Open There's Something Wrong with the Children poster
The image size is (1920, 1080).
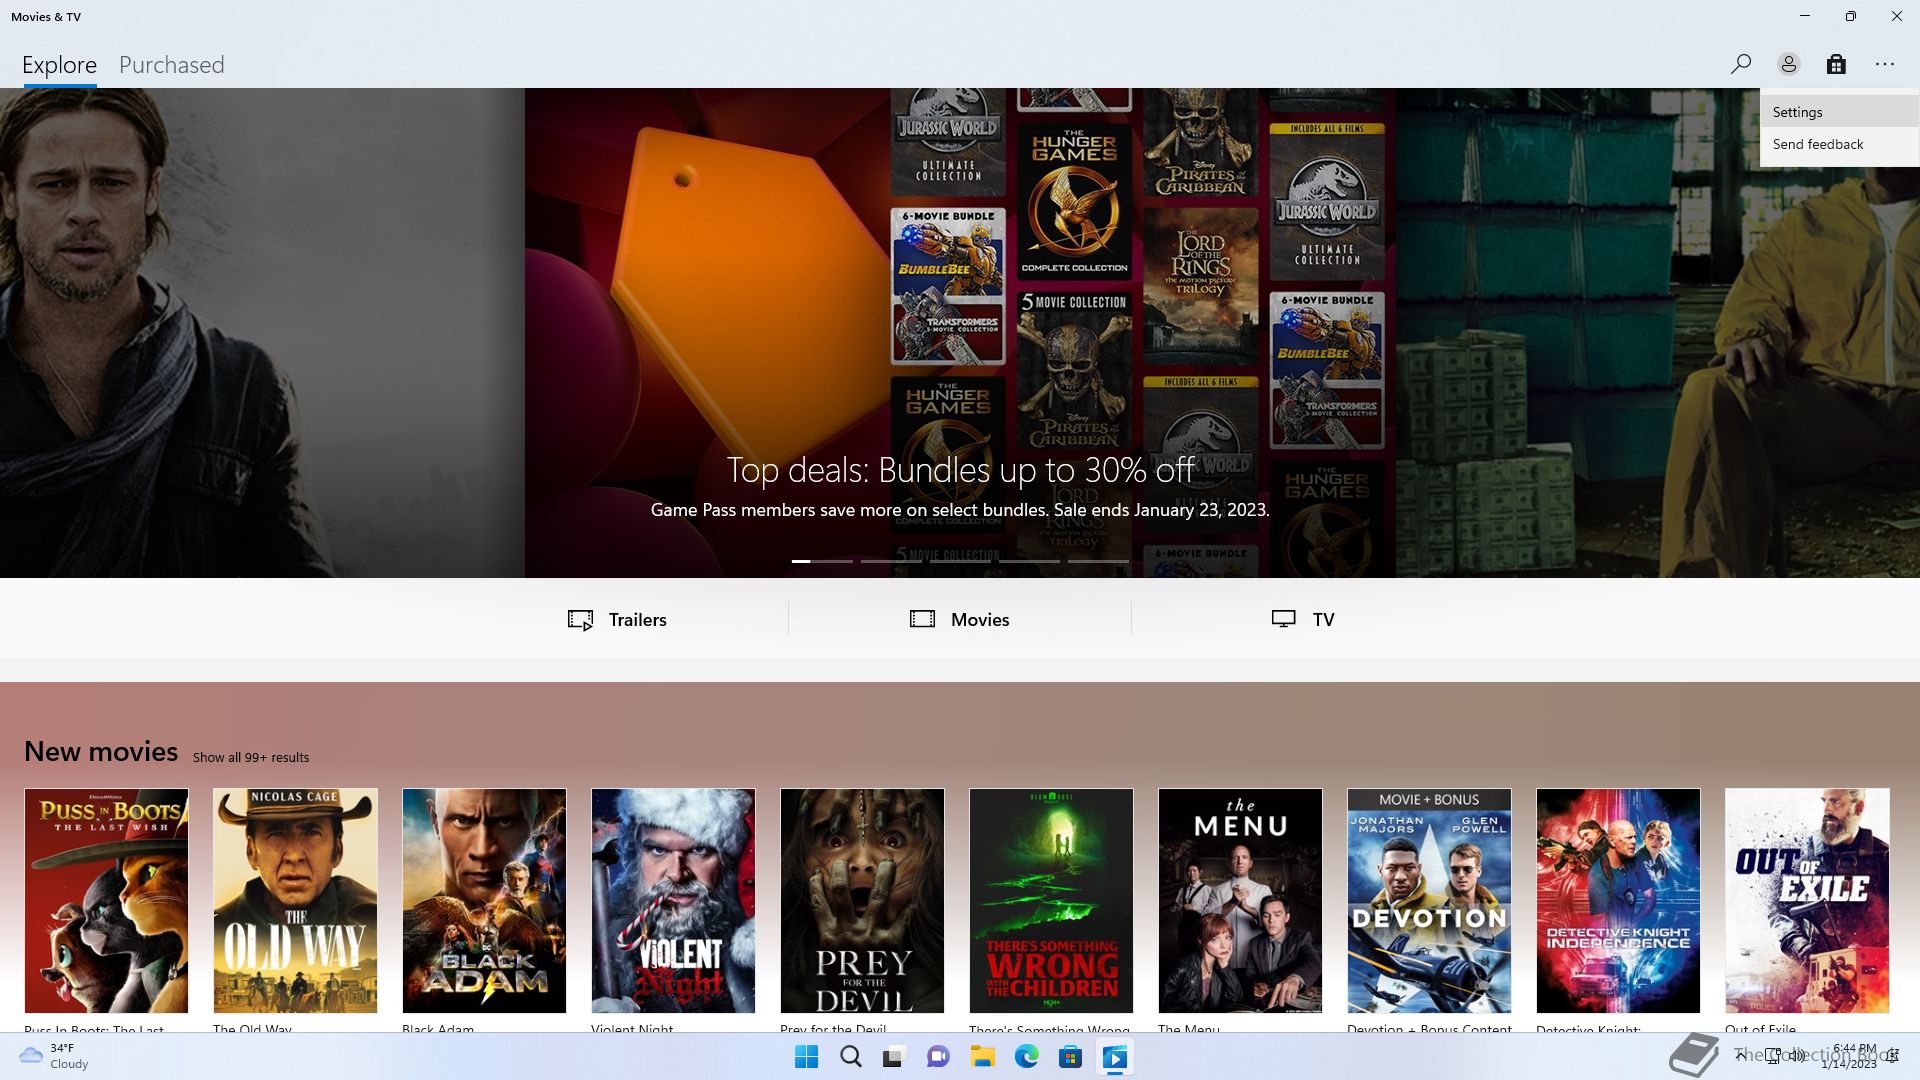[x=1051, y=901]
